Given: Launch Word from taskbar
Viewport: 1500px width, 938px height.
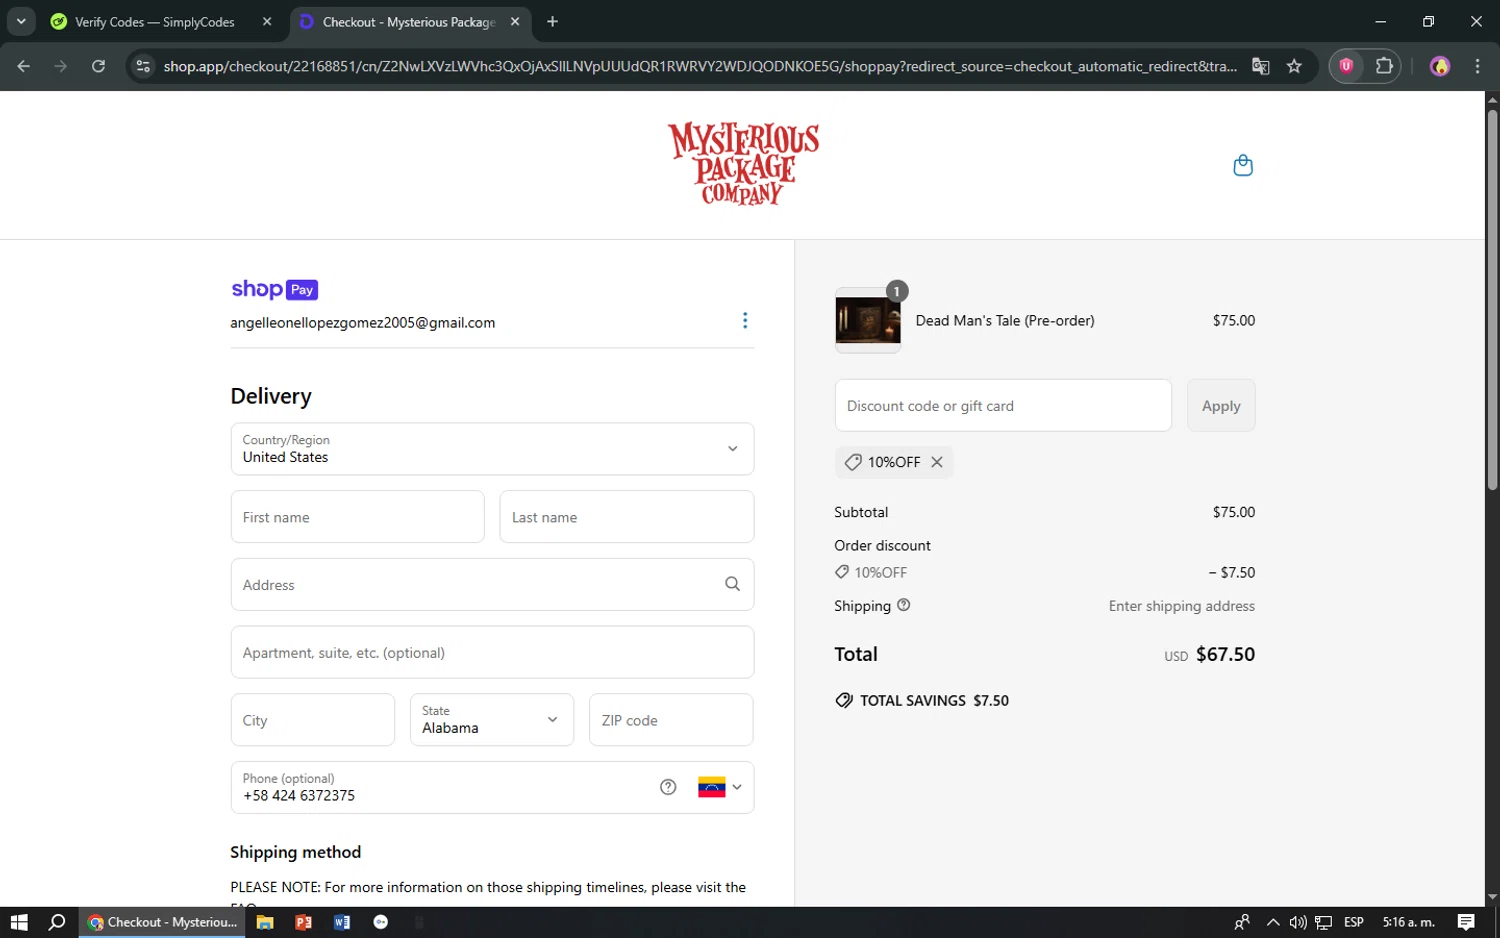Looking at the screenshot, I should (342, 922).
